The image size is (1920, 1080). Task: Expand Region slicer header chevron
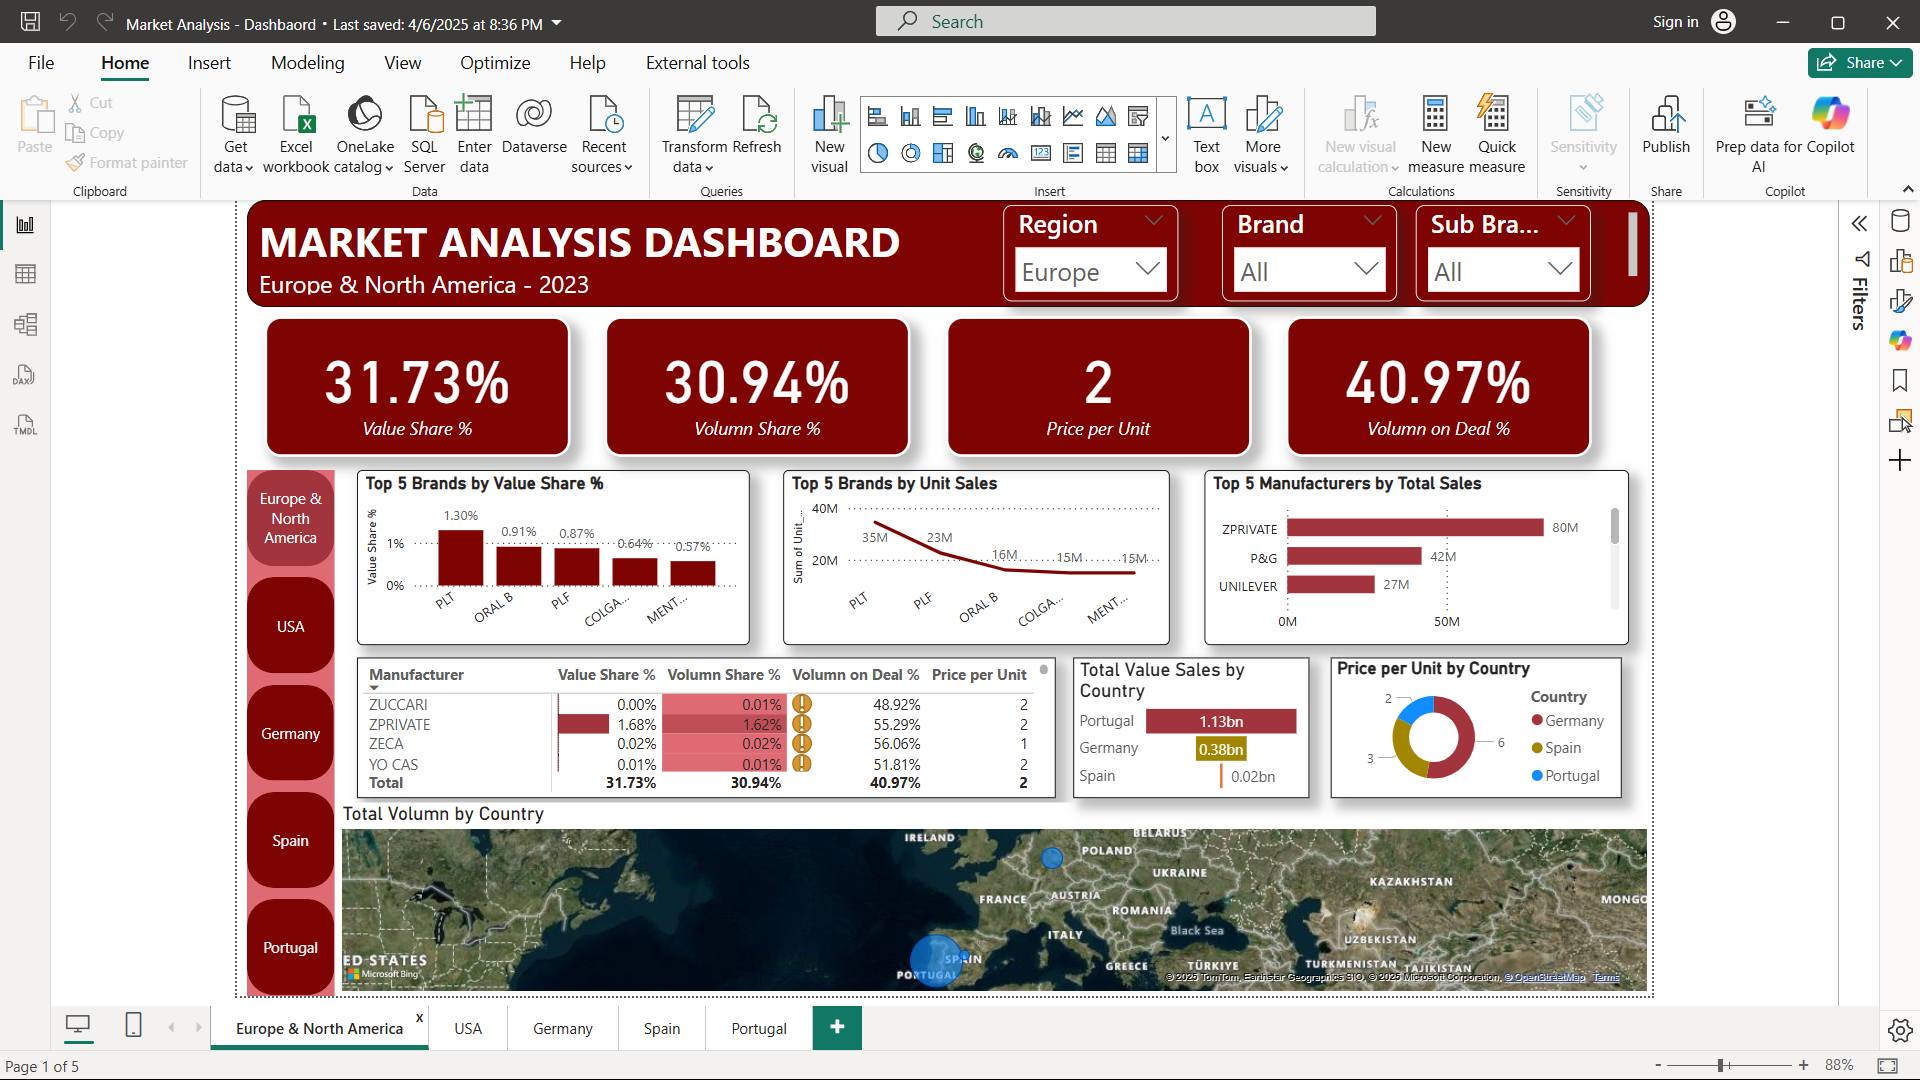[x=1154, y=221]
